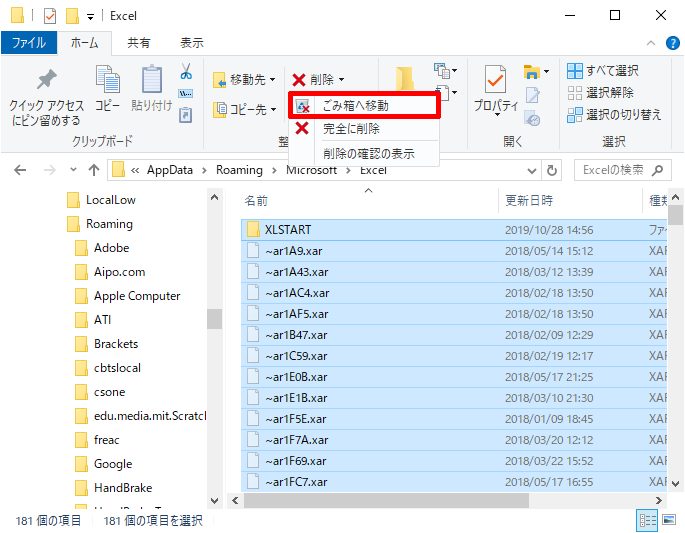This screenshot has width=685, height=533.
Task: Choose 完全に削除 menu entry
Action: click(x=364, y=129)
